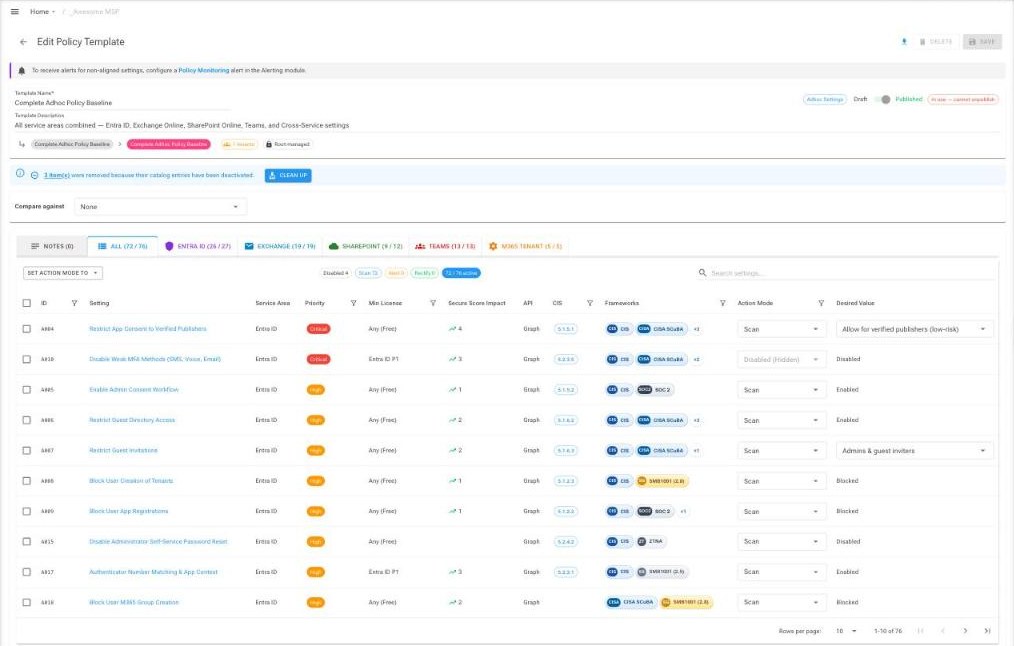The width and height of the screenshot is (1014, 646).
Task: Open the Min License column filter icon
Action: coord(433,303)
